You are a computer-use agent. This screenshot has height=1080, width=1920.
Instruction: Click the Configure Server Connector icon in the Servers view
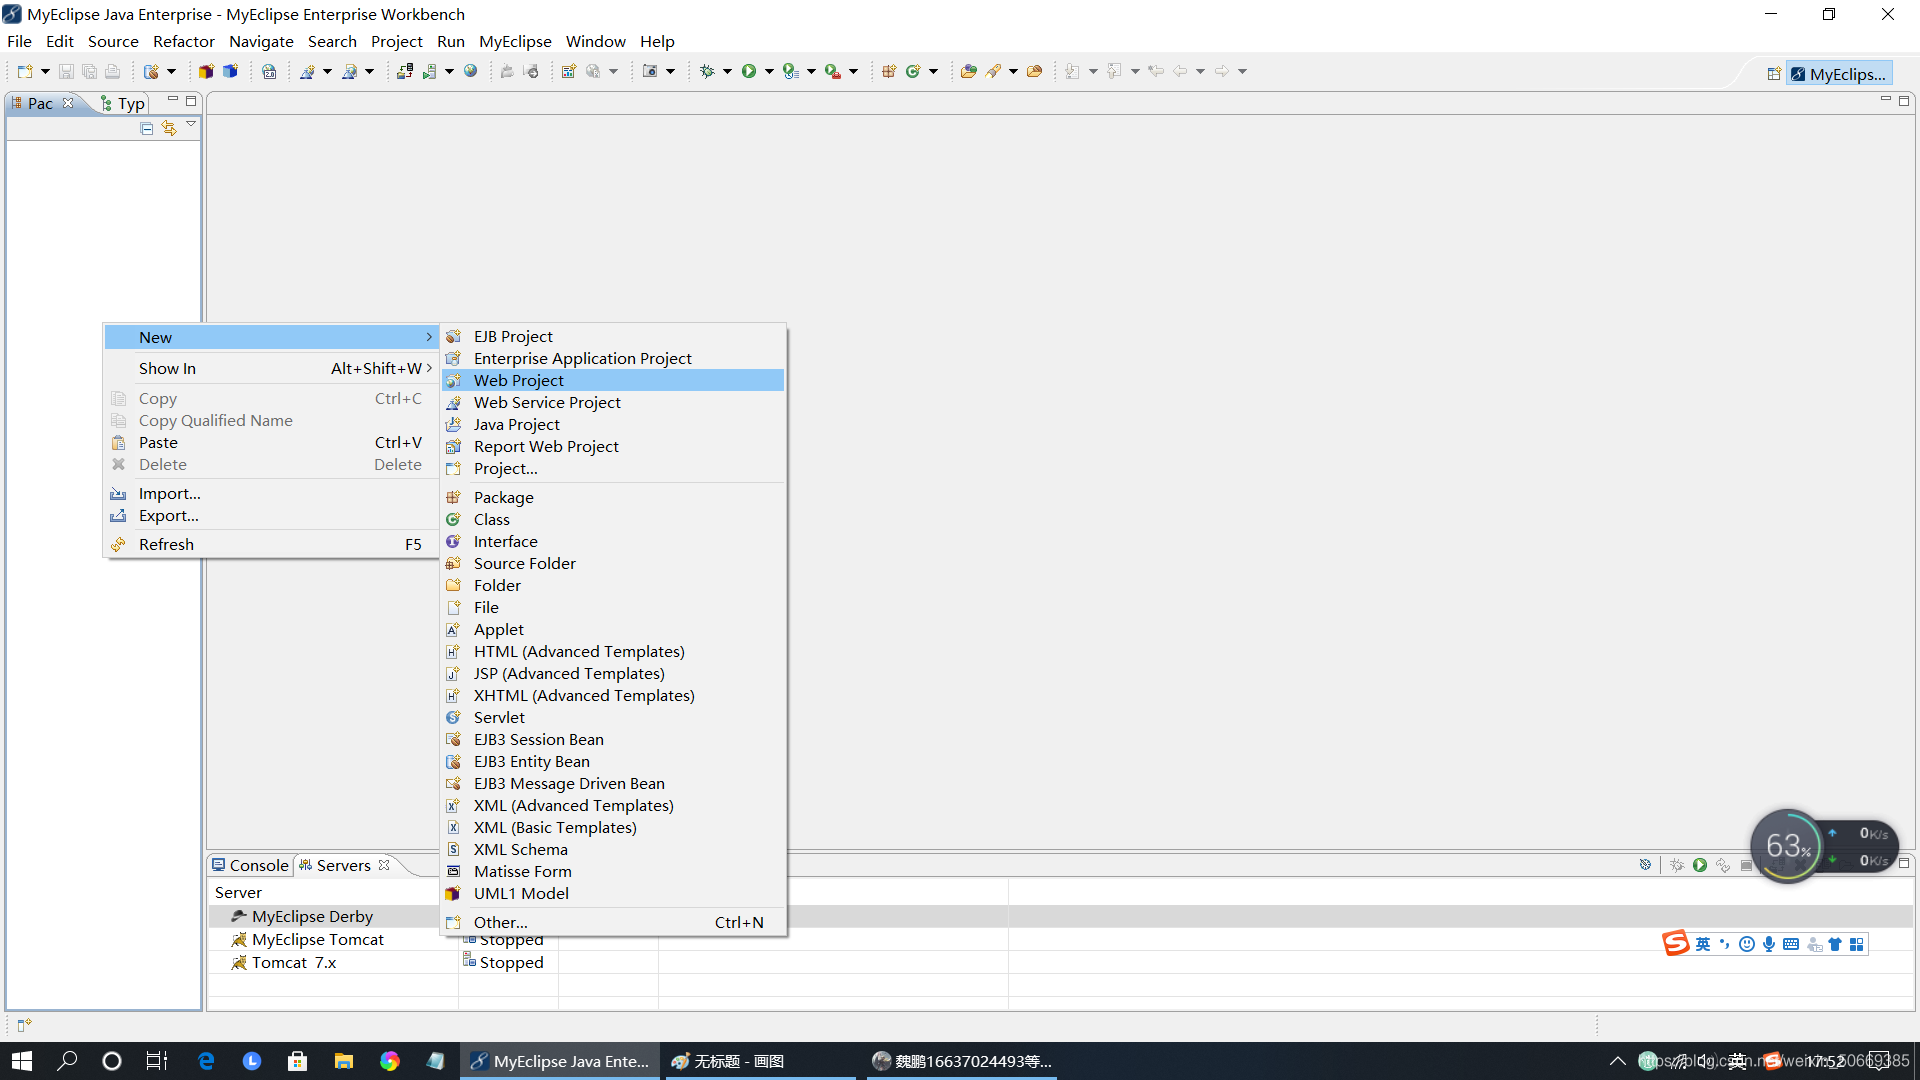click(1645, 865)
